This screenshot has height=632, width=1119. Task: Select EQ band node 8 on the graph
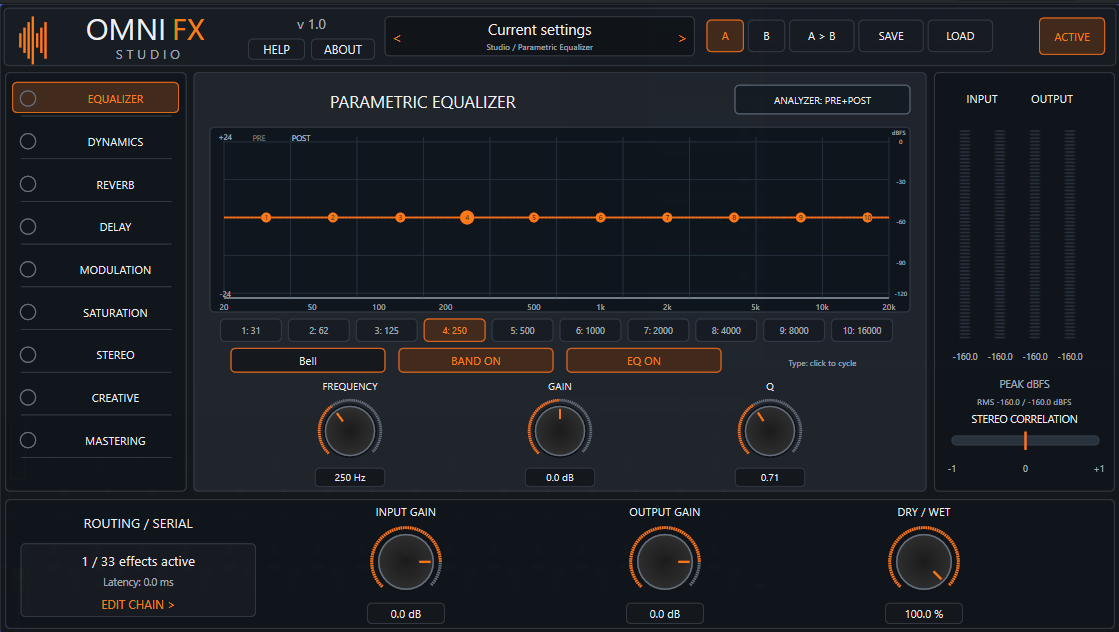734,218
